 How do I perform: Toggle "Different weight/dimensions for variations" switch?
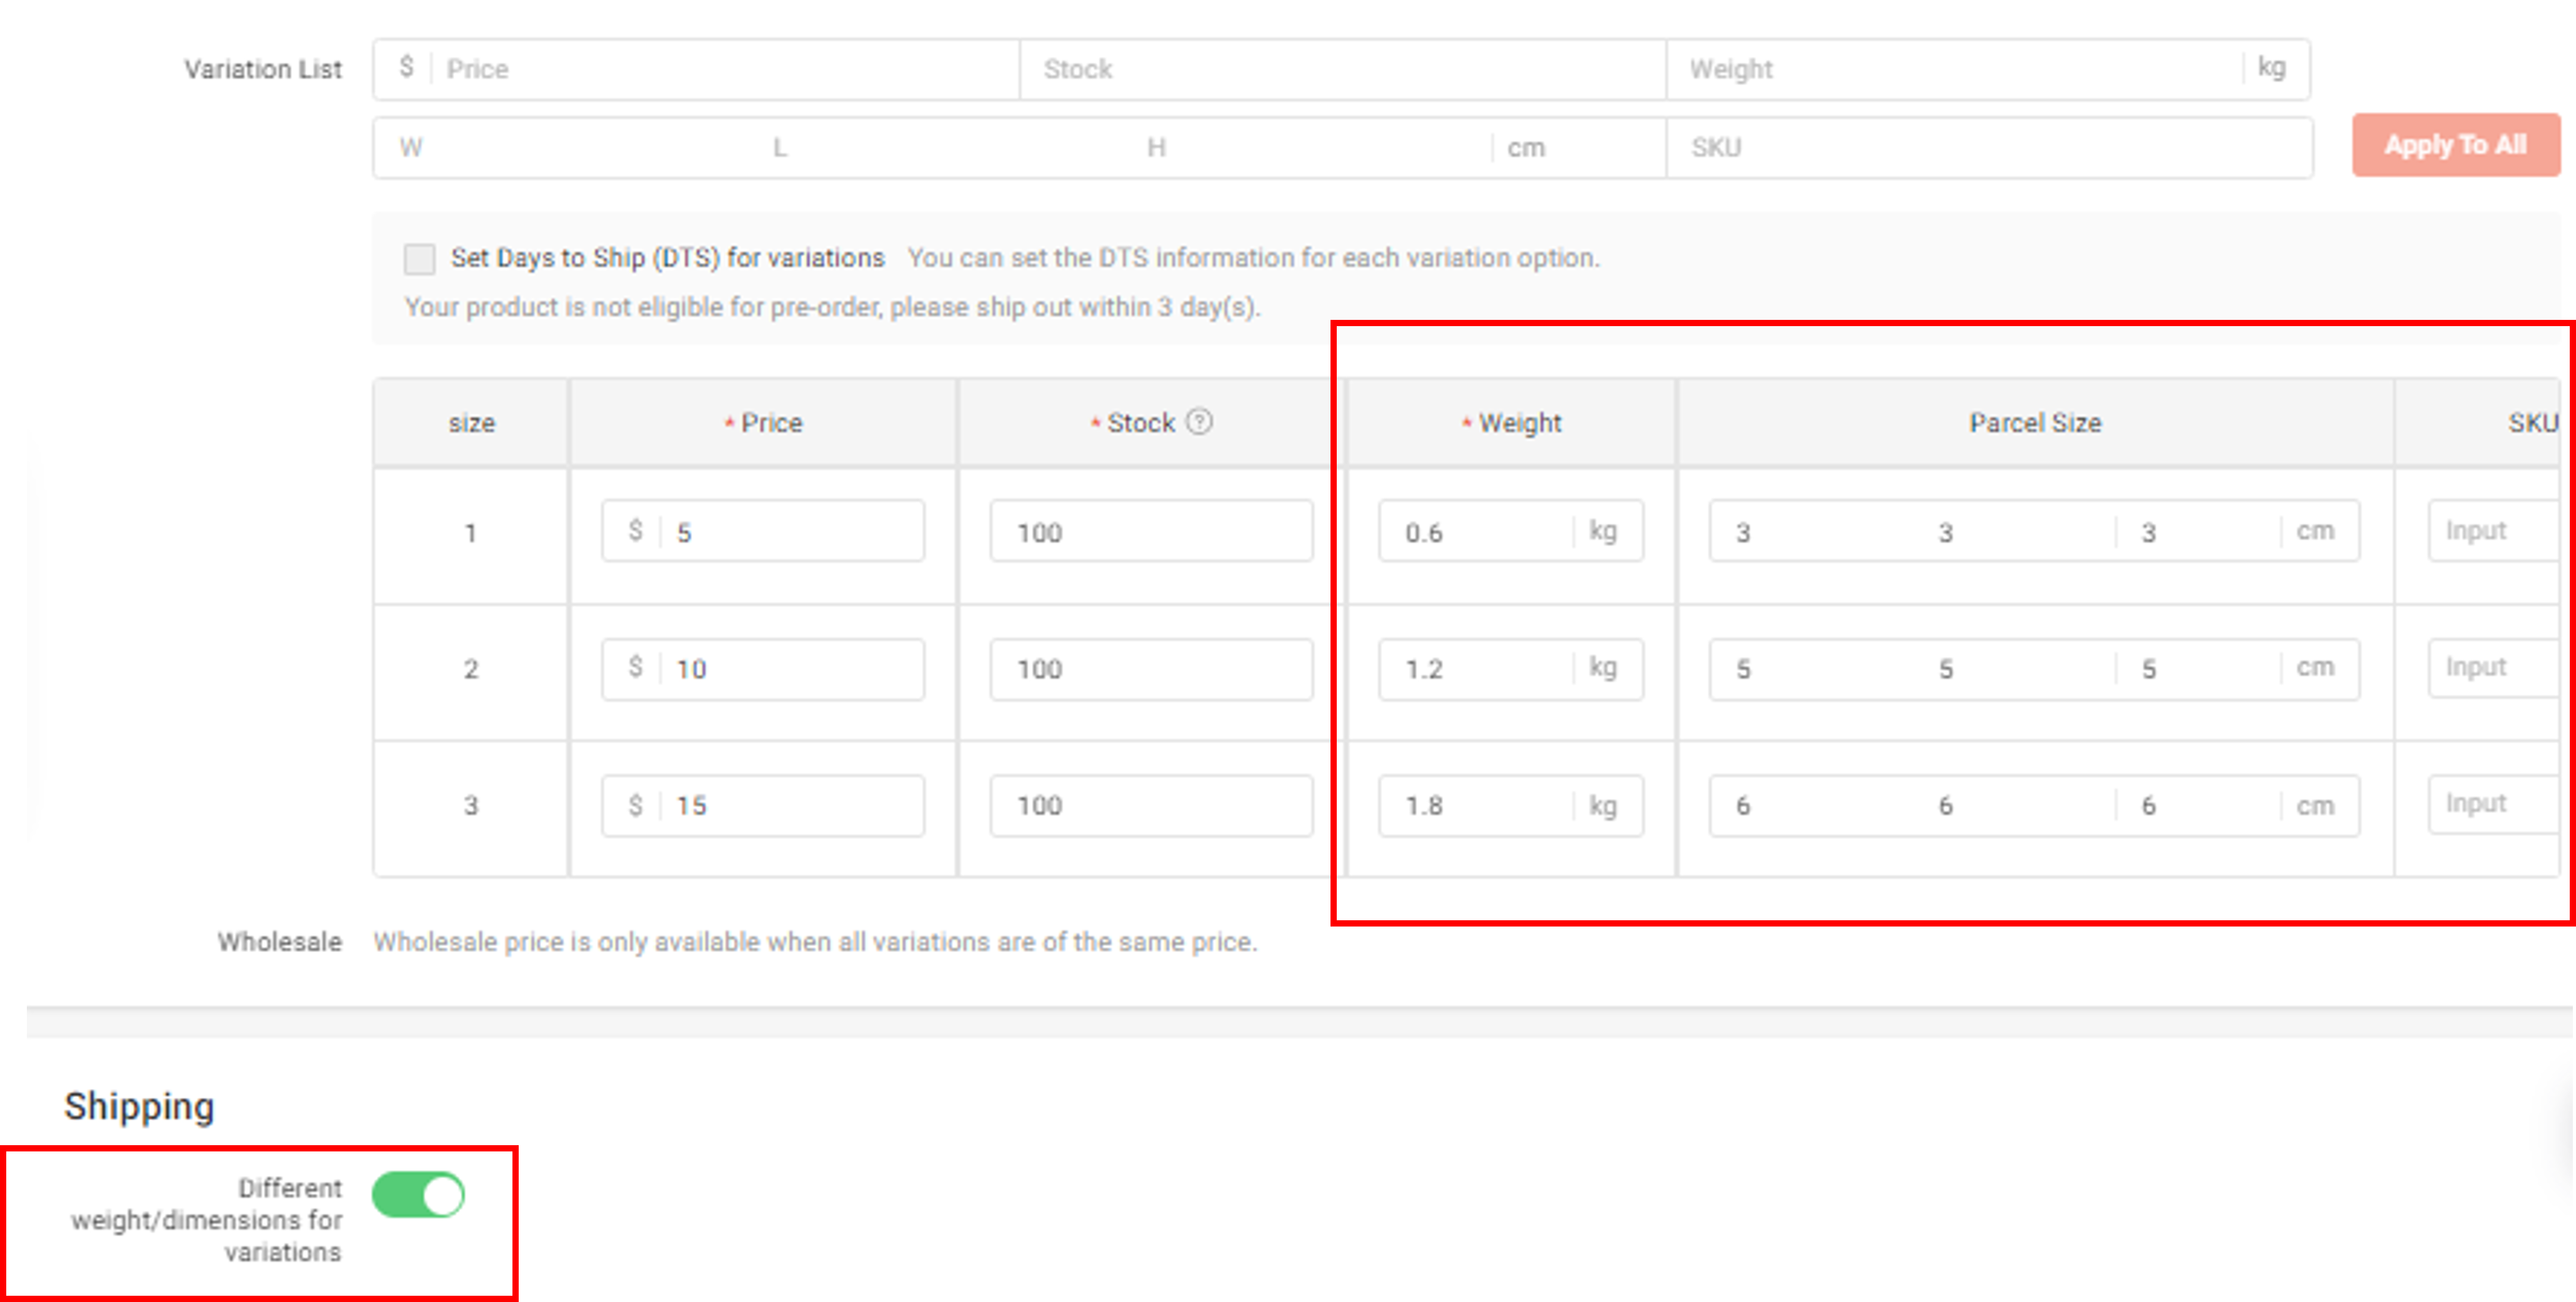pyautogui.click(x=419, y=1193)
